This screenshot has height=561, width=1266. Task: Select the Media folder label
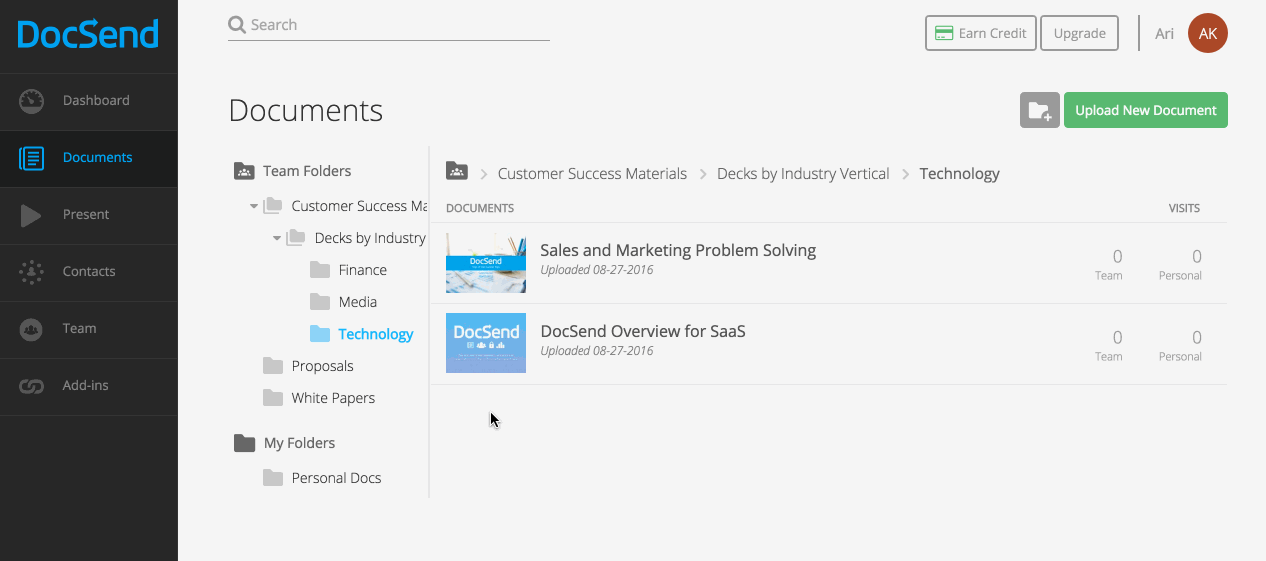(x=358, y=302)
